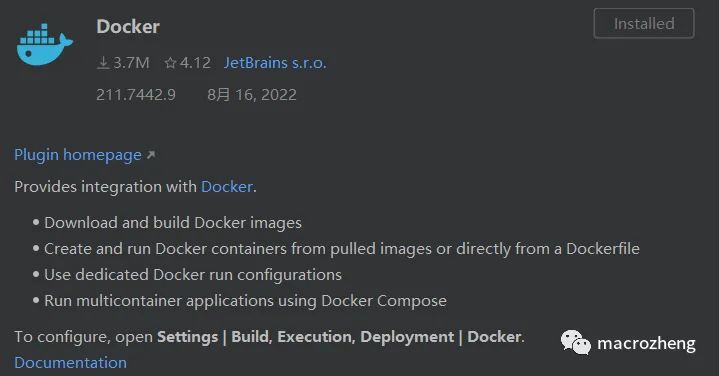Click the Run multicontainer applications bullet
This screenshot has height=376, width=719.
(x=245, y=301)
